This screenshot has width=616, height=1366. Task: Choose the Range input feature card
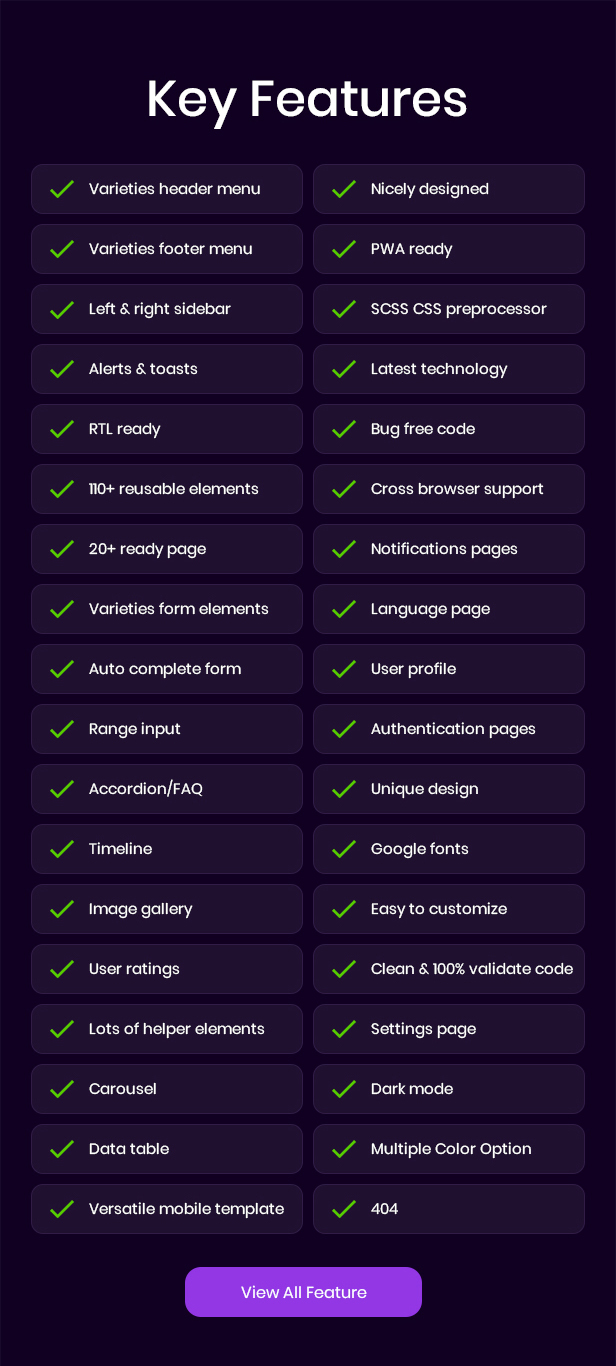click(x=167, y=729)
